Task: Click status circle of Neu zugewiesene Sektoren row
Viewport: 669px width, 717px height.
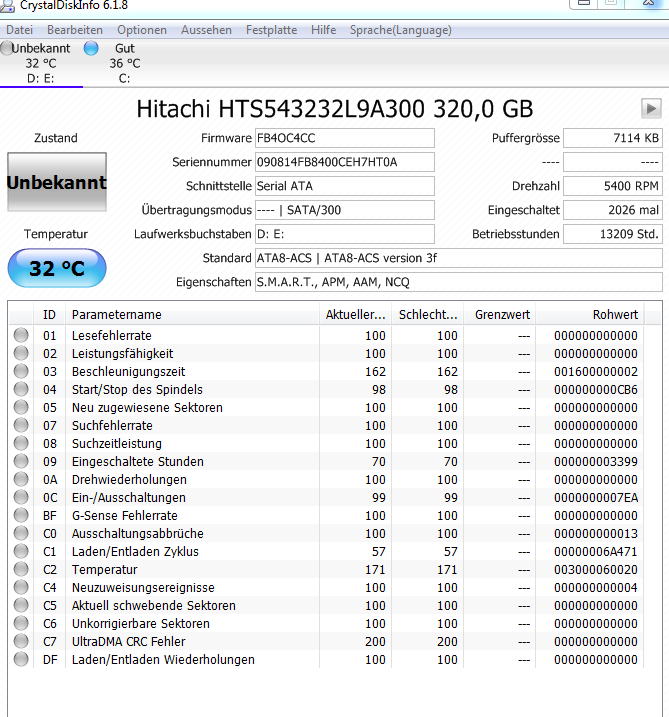Action: [x=21, y=407]
